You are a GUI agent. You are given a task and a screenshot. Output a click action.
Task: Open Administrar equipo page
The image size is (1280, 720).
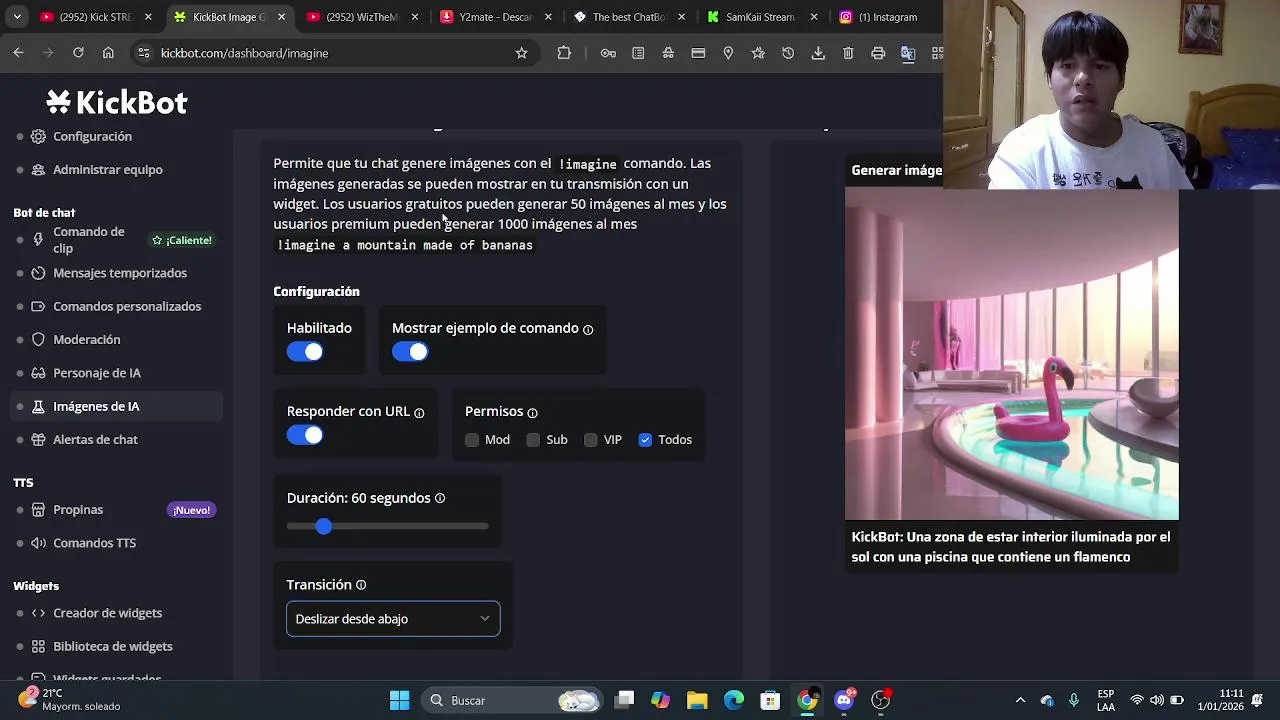point(108,169)
